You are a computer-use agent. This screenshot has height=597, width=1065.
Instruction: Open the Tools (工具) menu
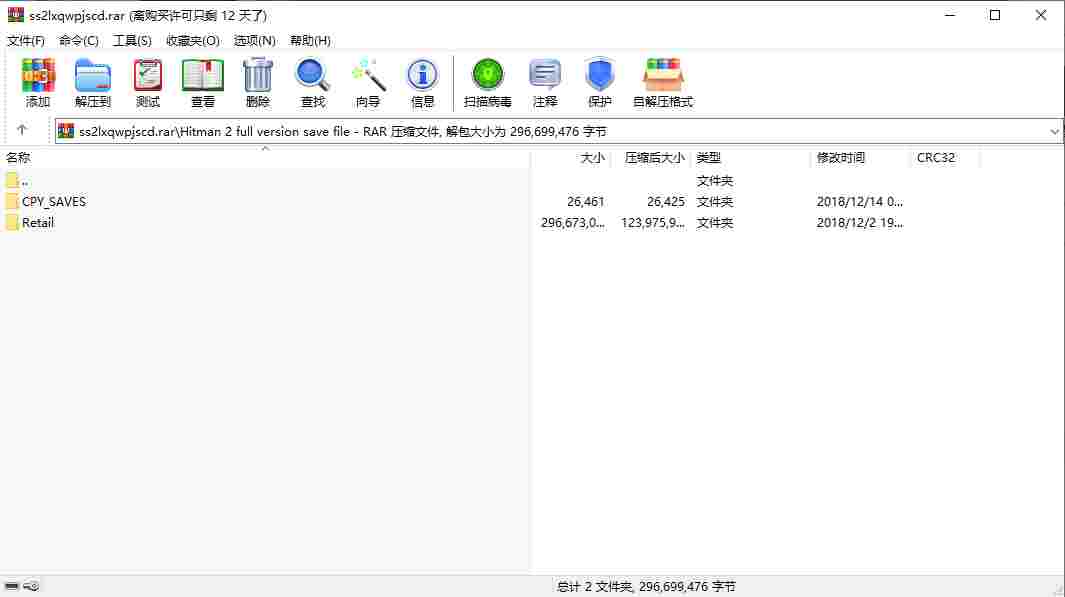pos(132,41)
